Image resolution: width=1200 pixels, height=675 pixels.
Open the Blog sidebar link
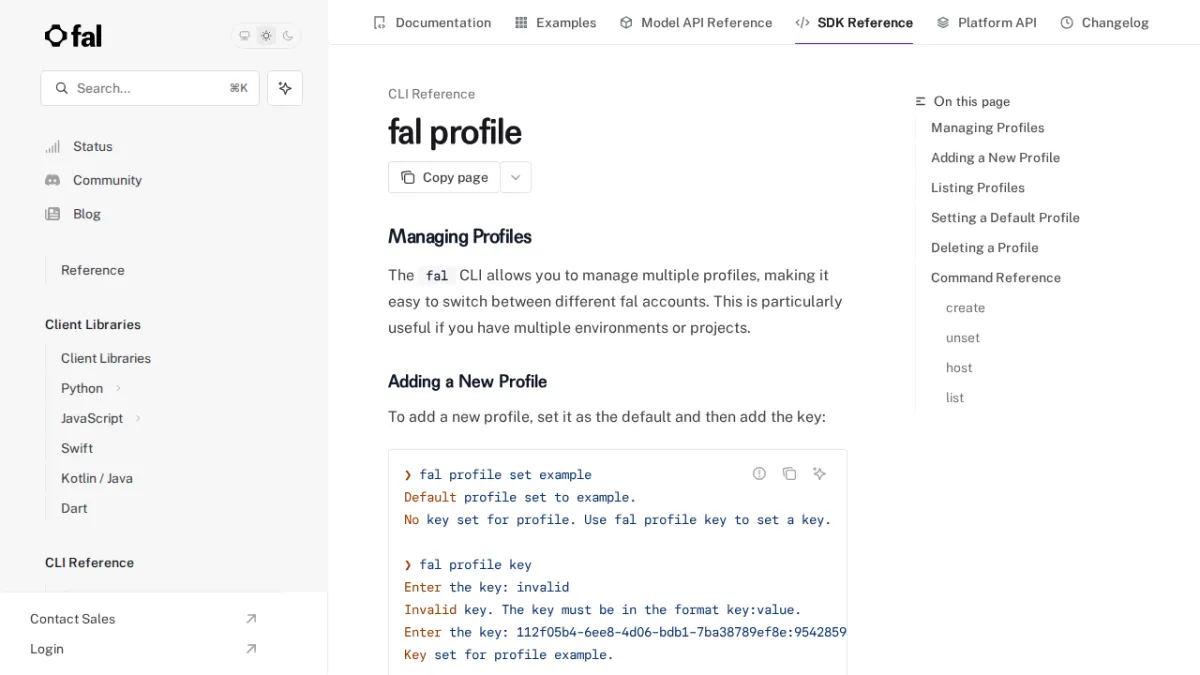click(87, 214)
